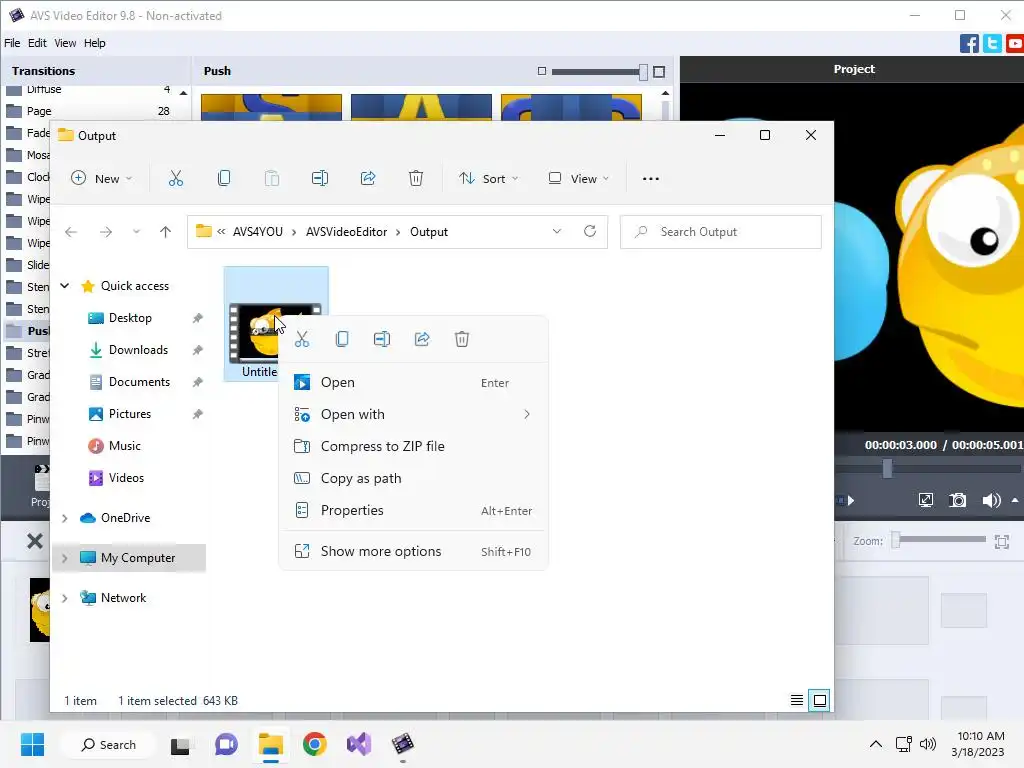The width and height of the screenshot is (1024, 768).
Task: Choose Properties in context menu
Action: pos(413,511)
